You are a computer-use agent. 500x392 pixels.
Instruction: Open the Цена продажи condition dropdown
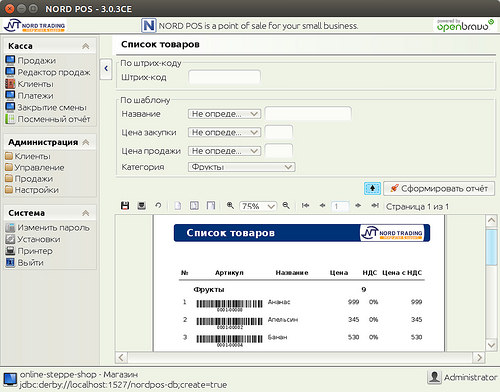tap(224, 151)
